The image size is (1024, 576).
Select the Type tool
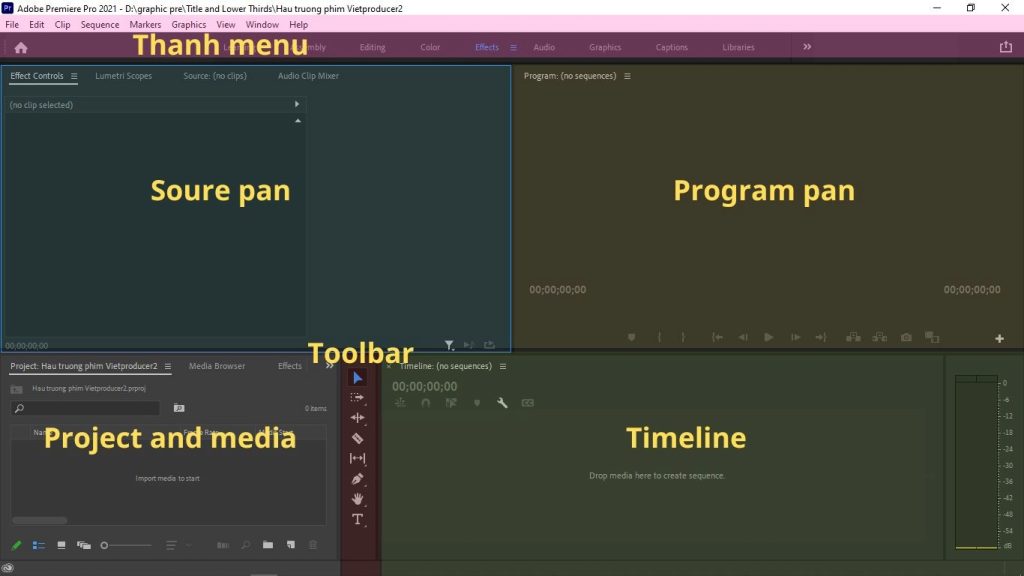[358, 519]
